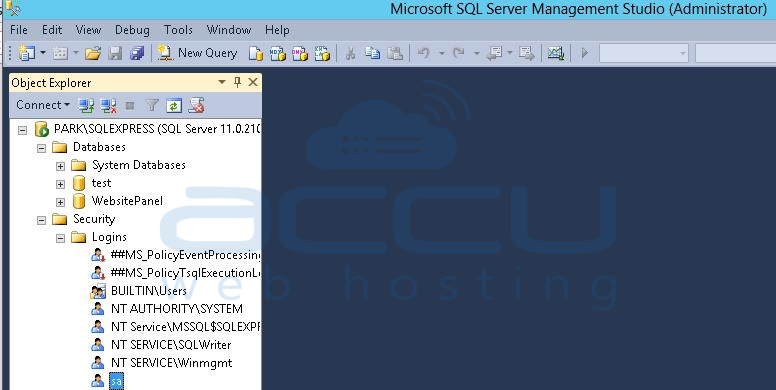Viewport: 776px width, 390px height.
Task: Click the Undo arrow icon
Action: point(424,52)
